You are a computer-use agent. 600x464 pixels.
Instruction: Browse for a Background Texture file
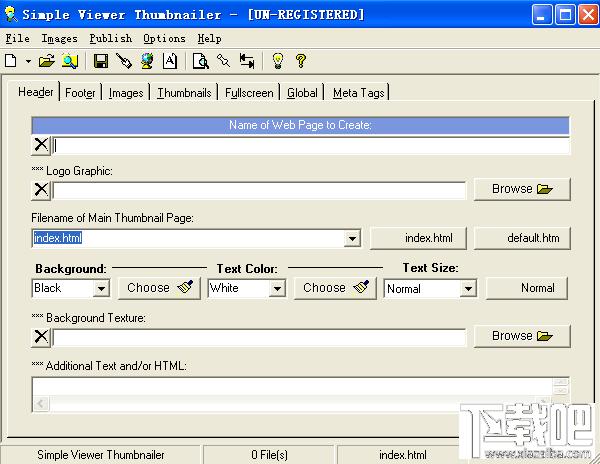pyautogui.click(x=522, y=336)
